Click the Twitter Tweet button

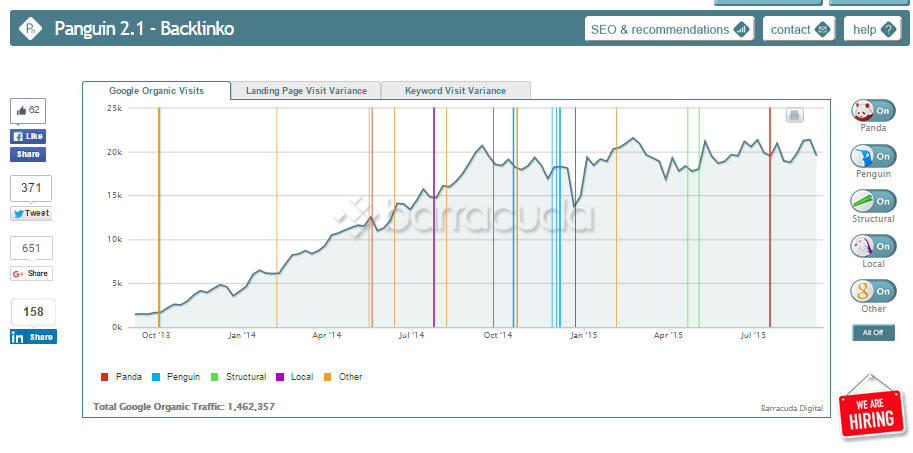click(31, 214)
